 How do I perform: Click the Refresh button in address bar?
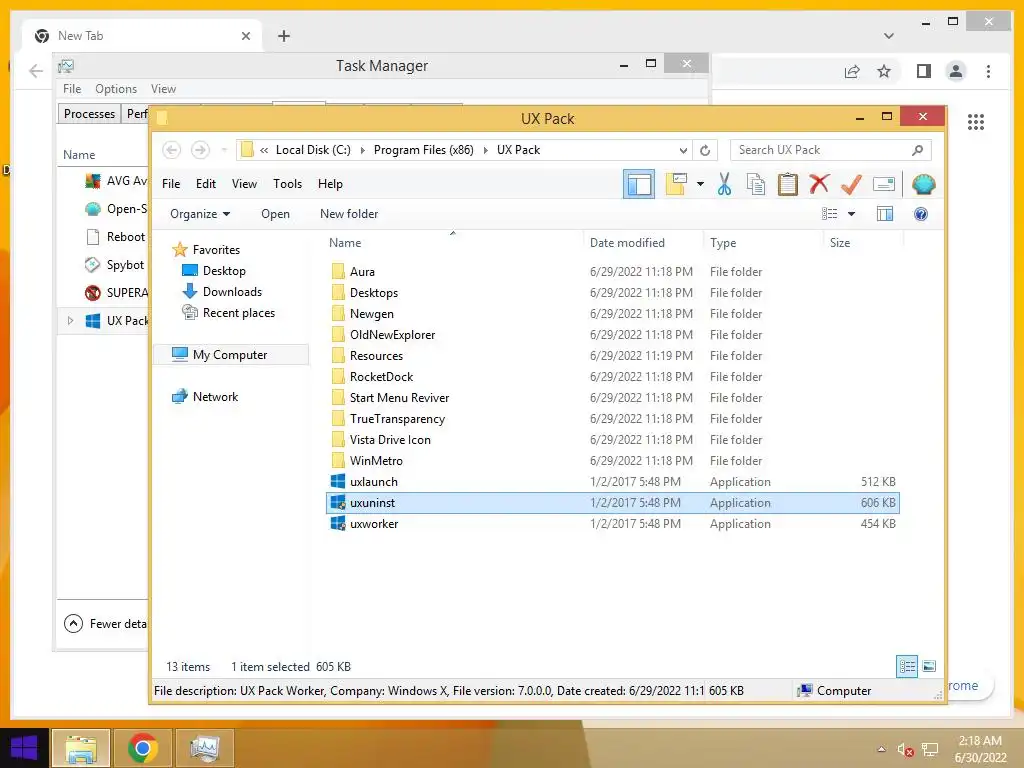705,150
